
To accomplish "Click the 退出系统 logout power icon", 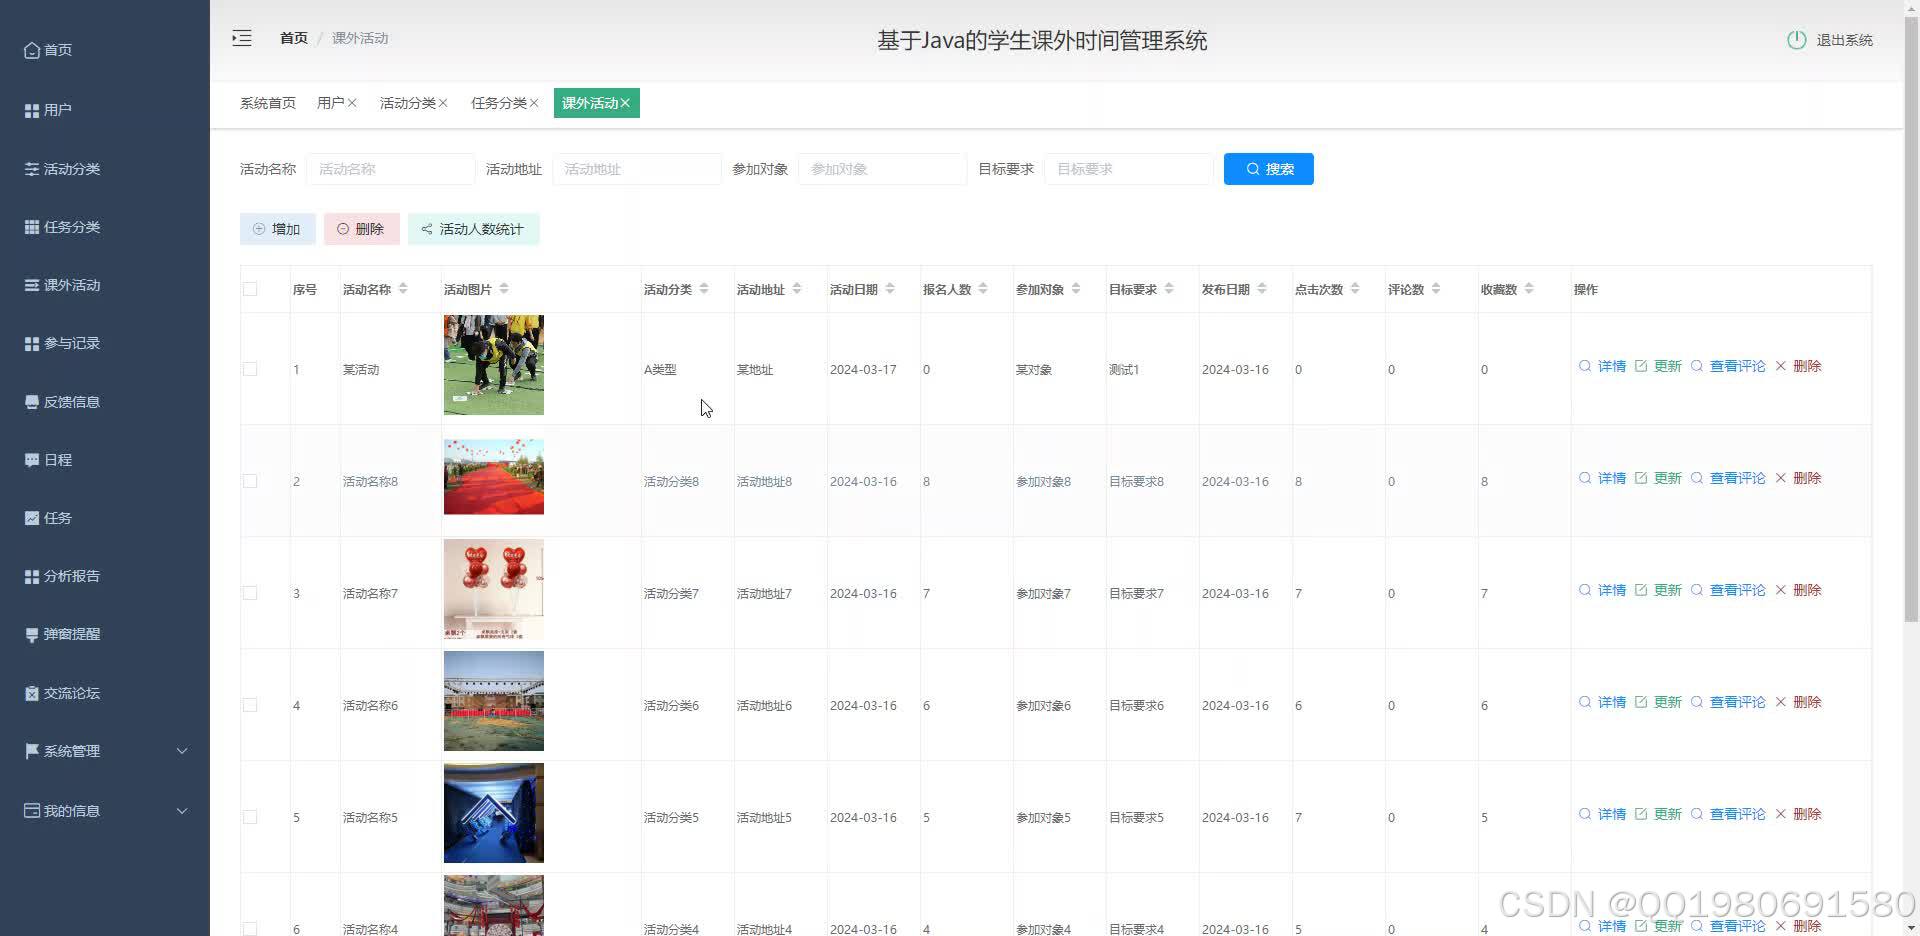I will click(1796, 40).
